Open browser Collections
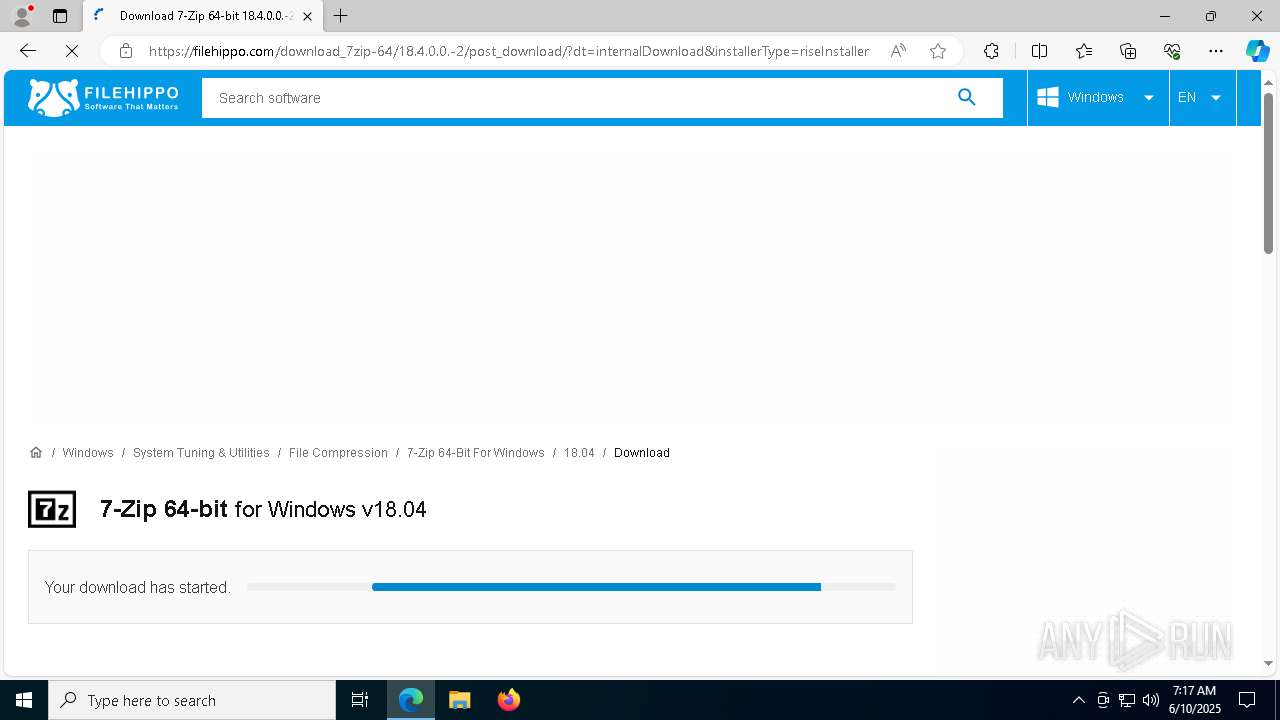 point(1128,51)
